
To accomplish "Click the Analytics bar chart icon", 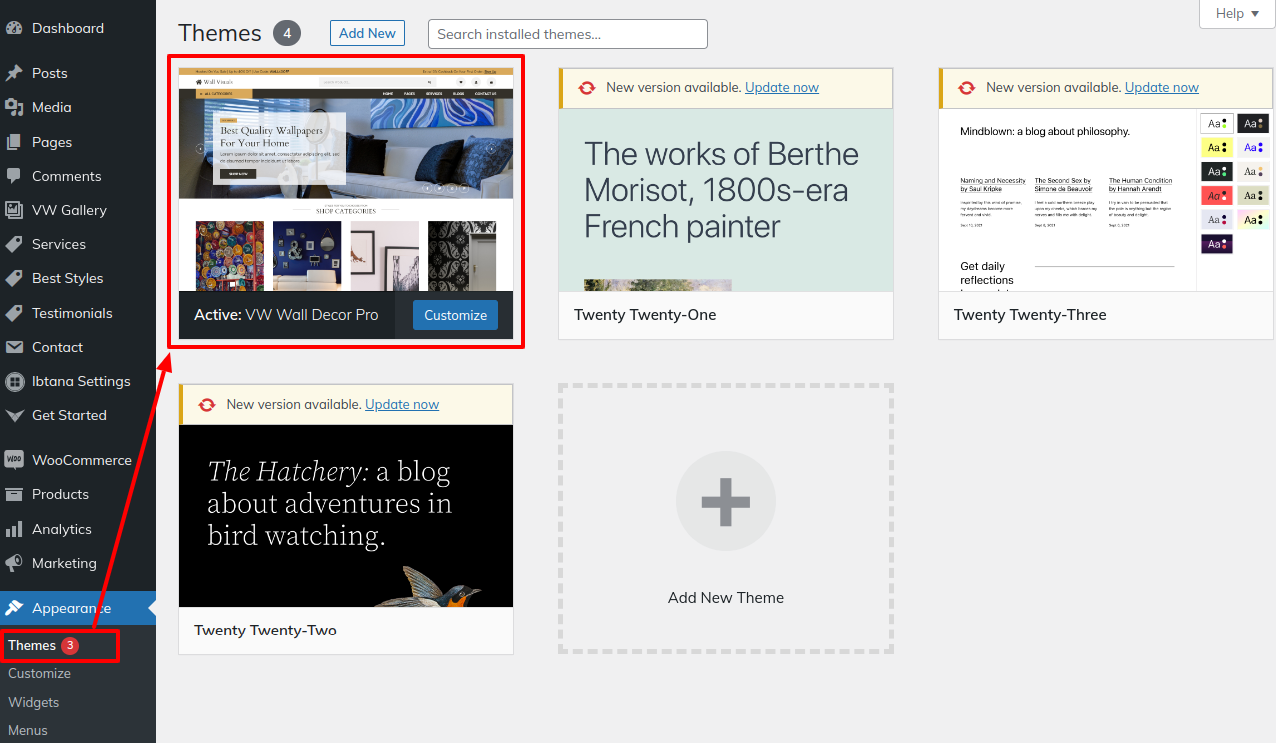I will tap(14, 529).
